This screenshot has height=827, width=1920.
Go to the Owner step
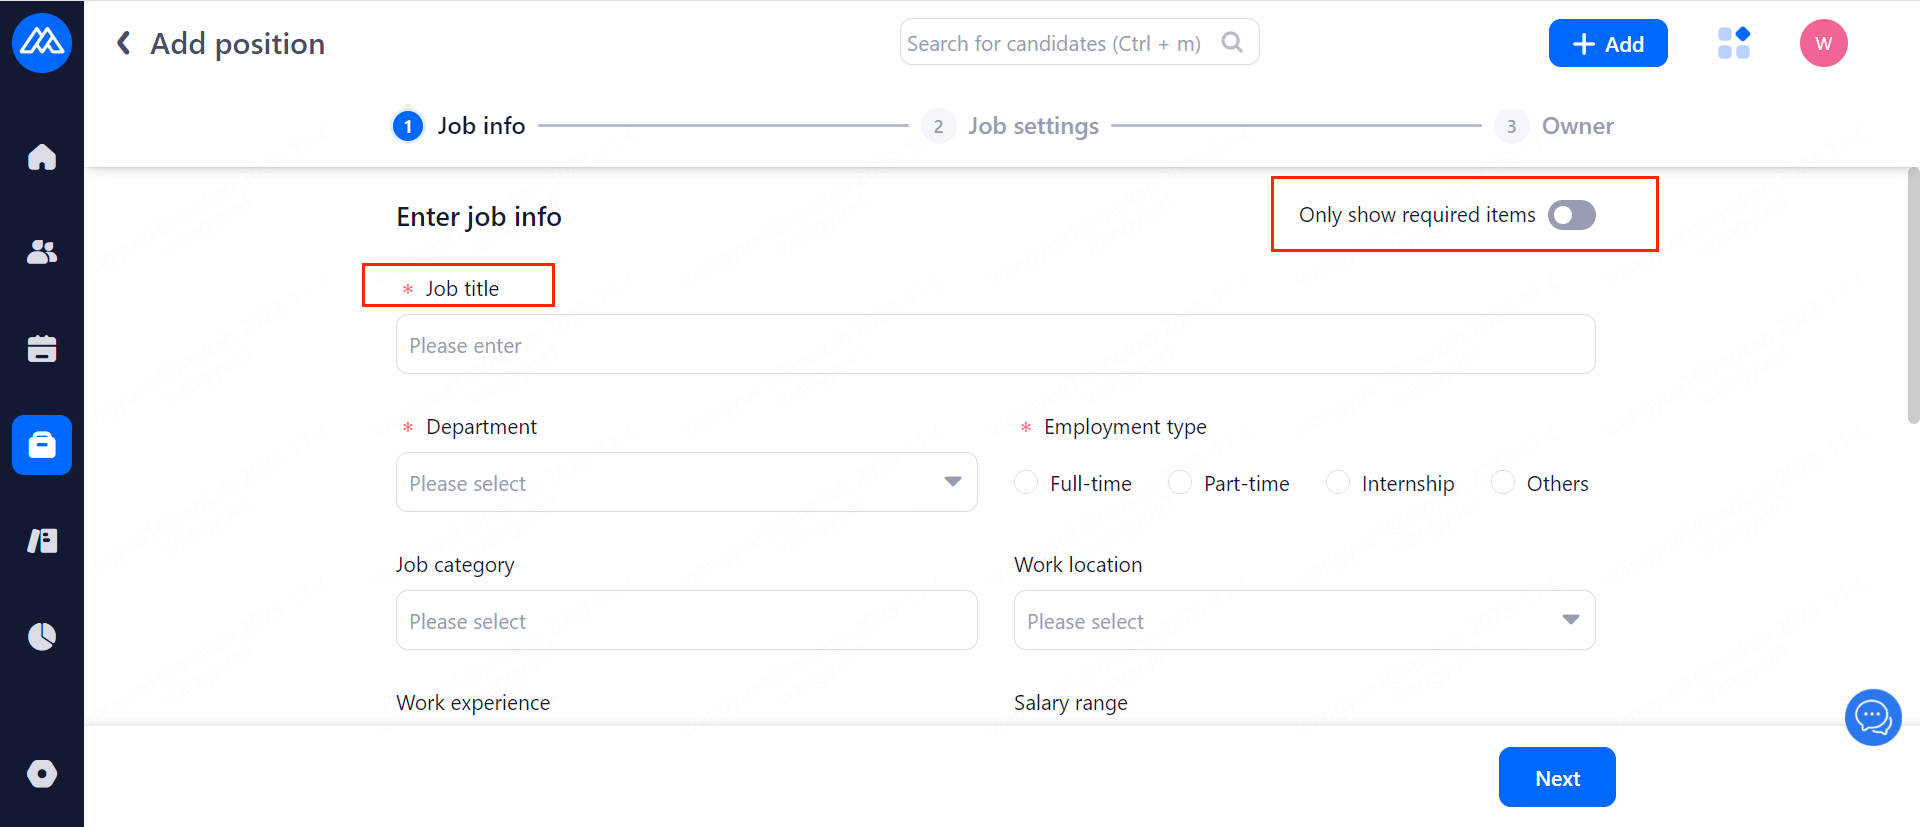1576,126
